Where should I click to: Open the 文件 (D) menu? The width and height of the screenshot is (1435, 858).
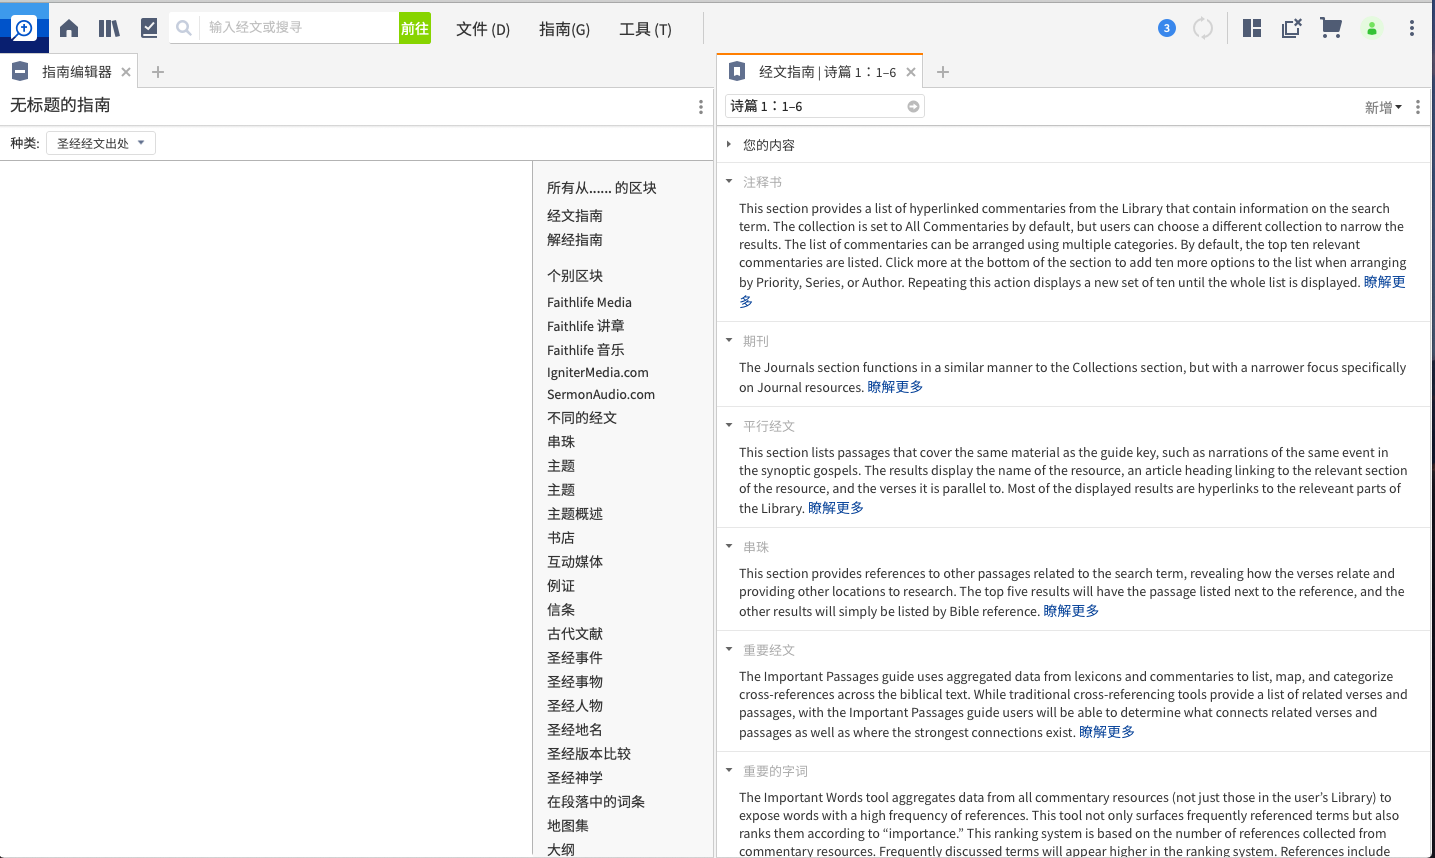point(483,29)
